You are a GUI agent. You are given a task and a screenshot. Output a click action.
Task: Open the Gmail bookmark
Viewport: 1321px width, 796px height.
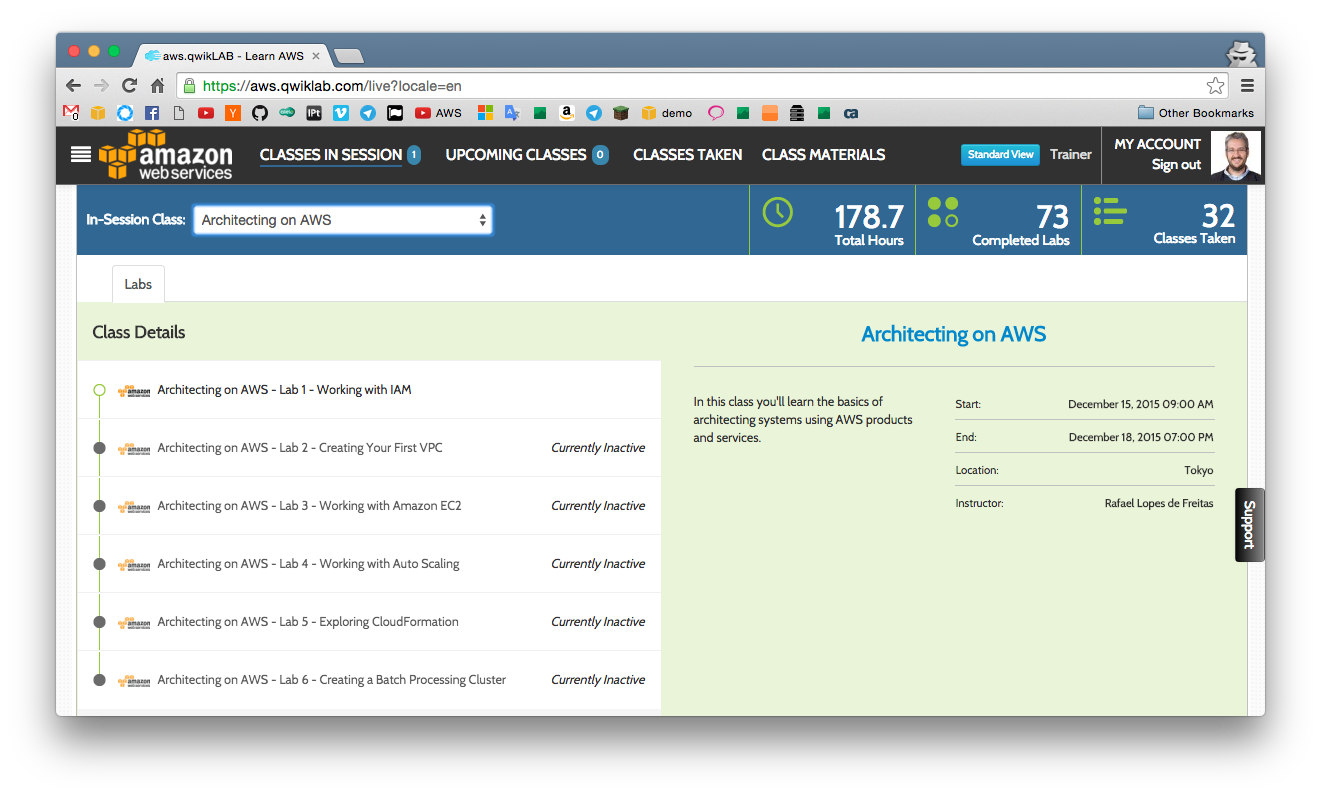(71, 113)
